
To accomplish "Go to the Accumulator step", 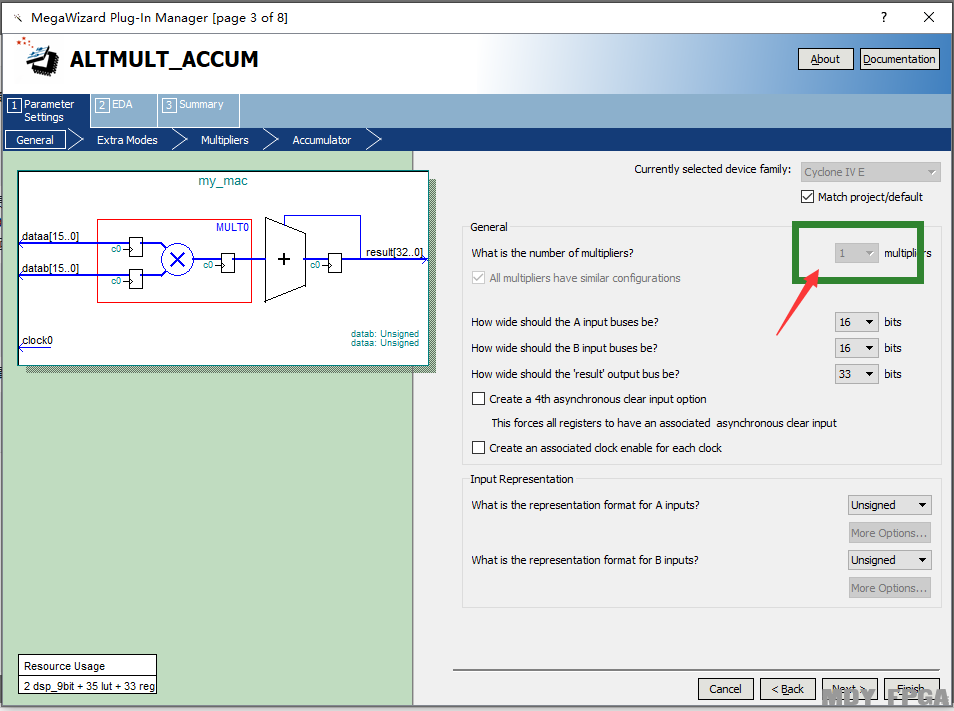I will (322, 140).
